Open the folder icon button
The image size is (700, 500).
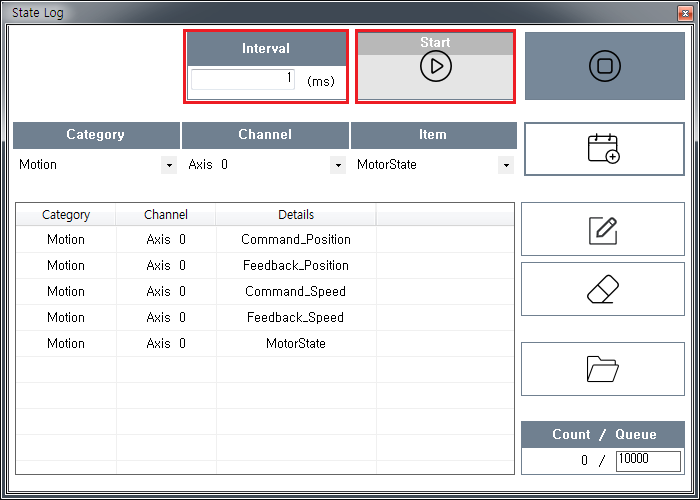click(603, 369)
